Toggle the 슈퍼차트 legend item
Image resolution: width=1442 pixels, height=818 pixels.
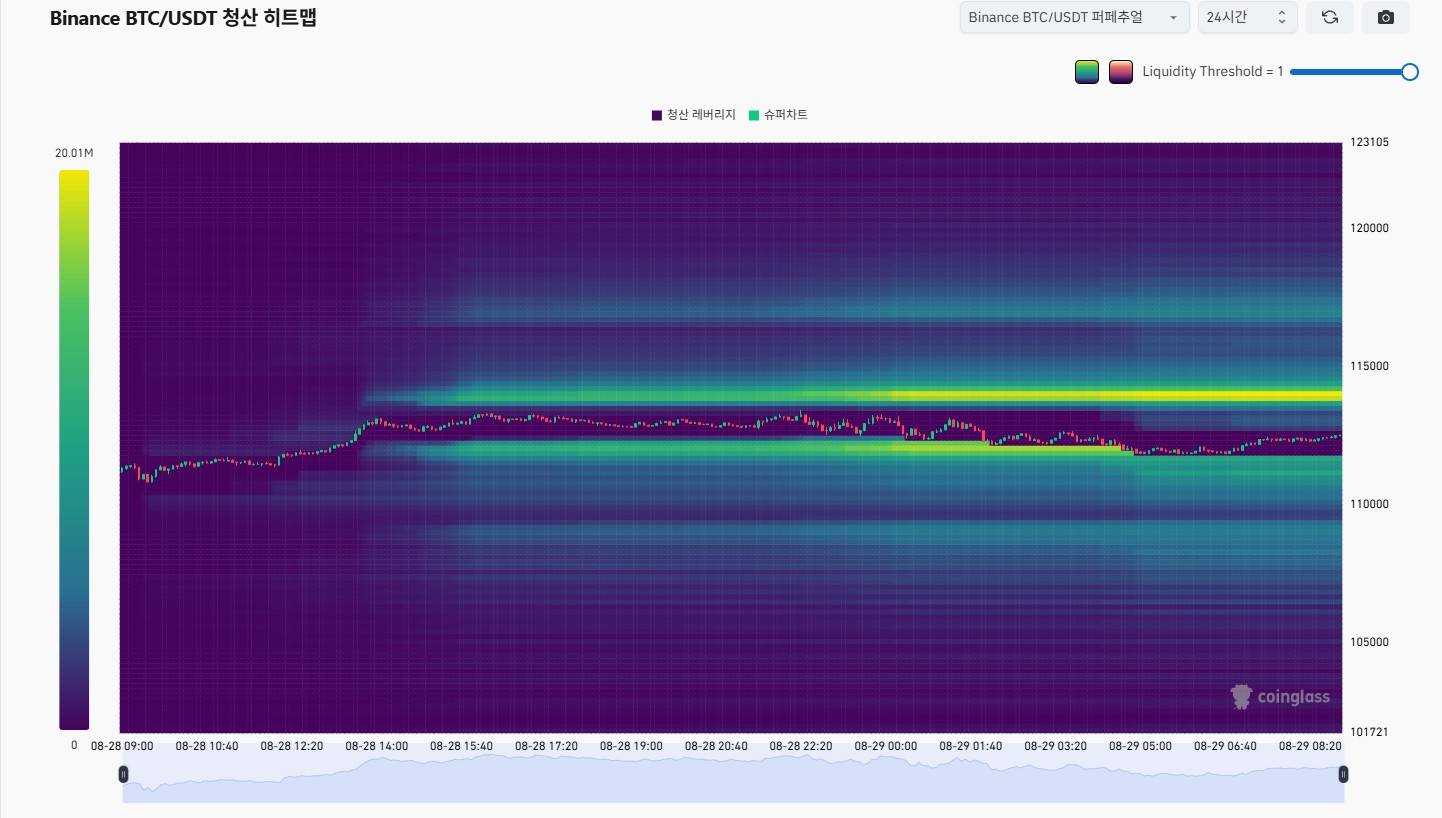(x=777, y=115)
